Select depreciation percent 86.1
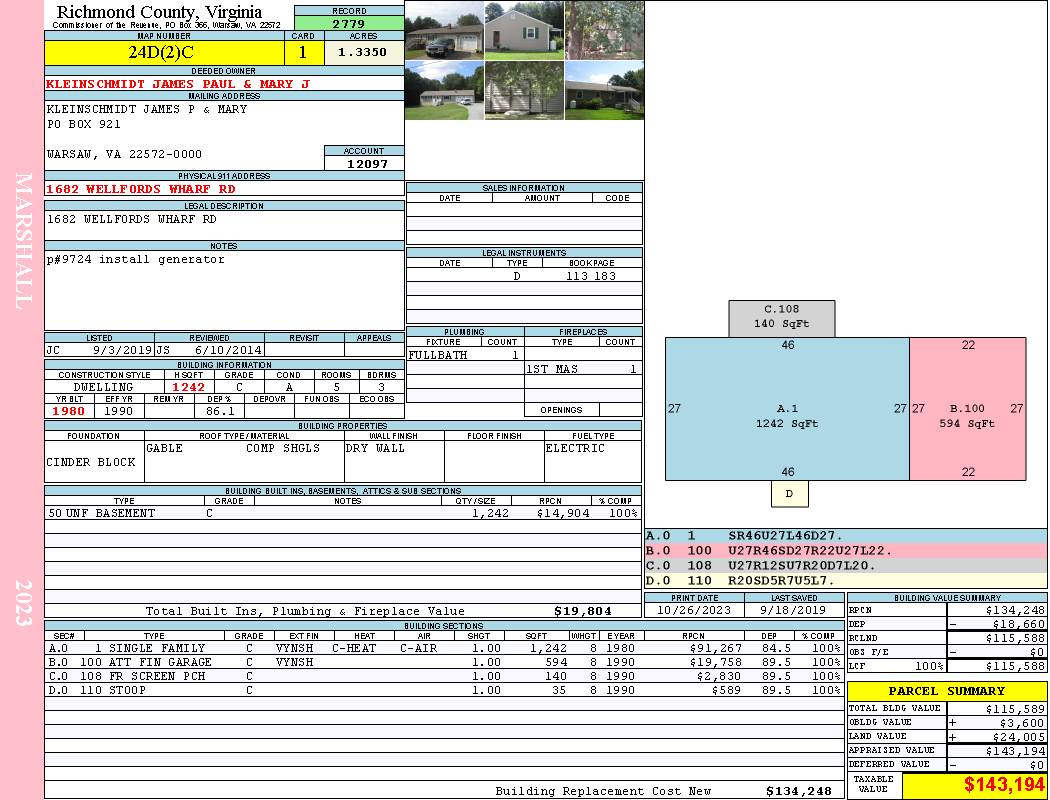 tap(220, 411)
